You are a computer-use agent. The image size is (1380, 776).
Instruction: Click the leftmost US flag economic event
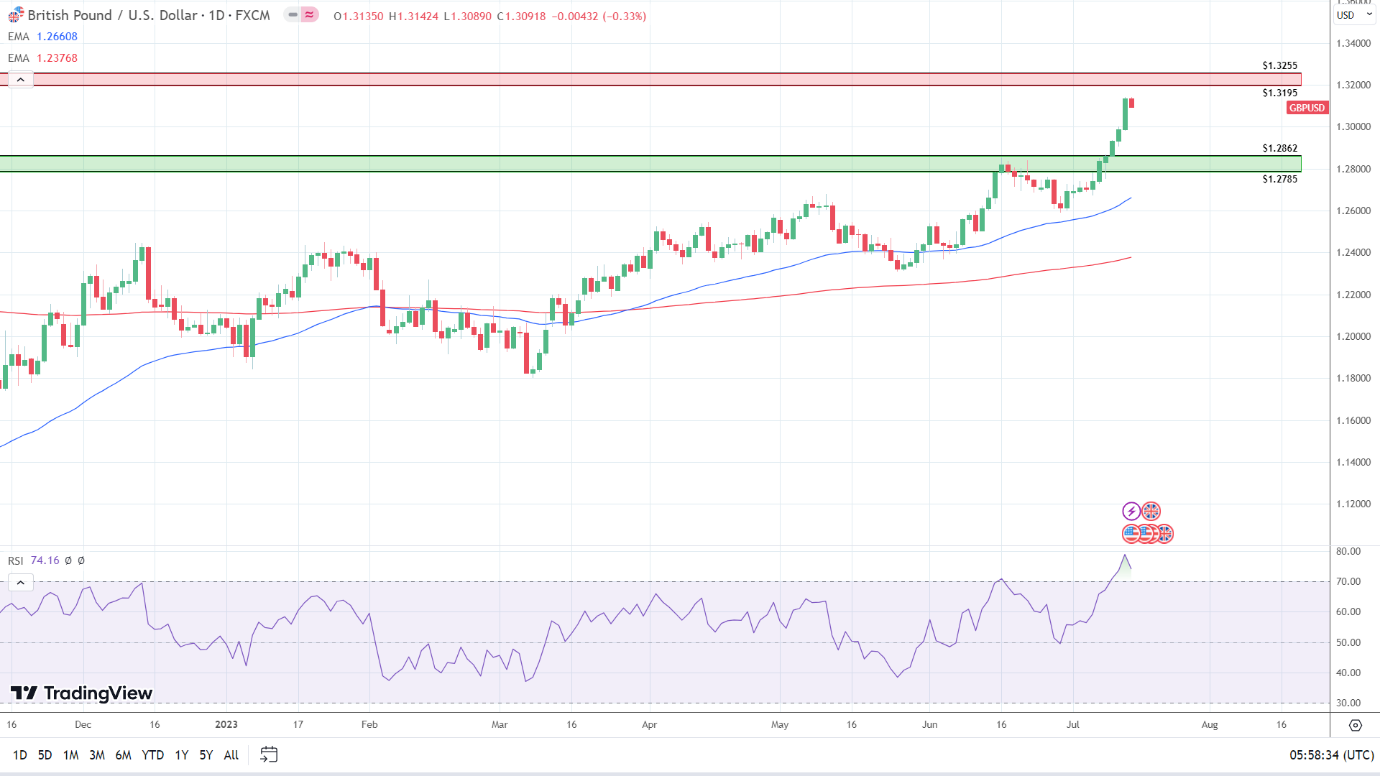pyautogui.click(x=1131, y=534)
